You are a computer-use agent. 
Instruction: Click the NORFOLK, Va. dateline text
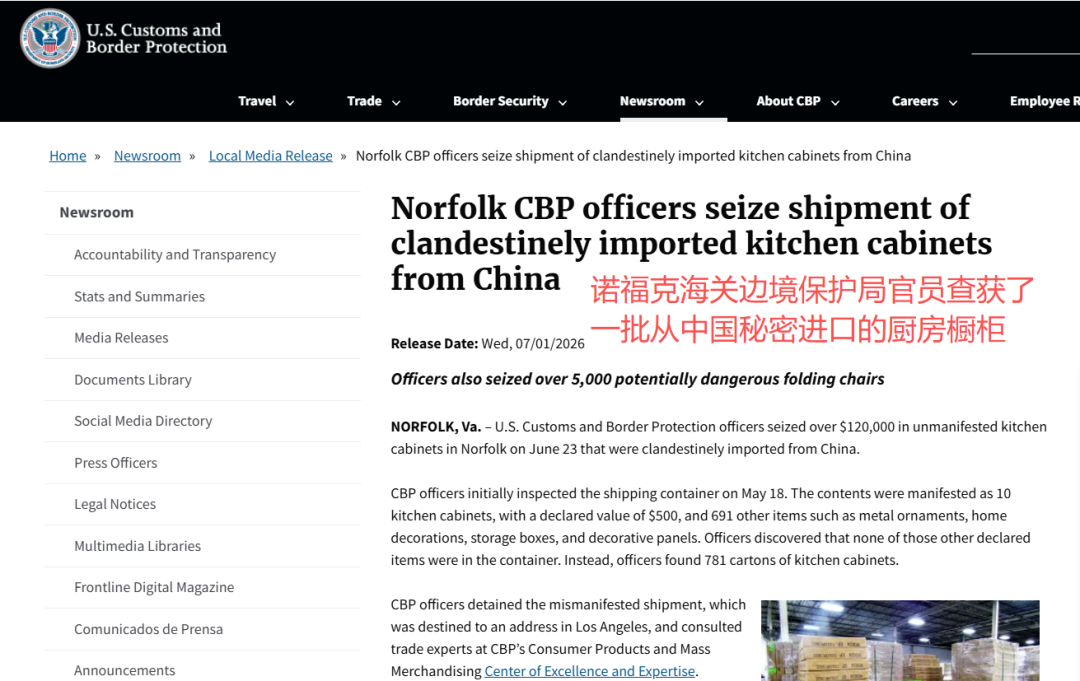[435, 427]
